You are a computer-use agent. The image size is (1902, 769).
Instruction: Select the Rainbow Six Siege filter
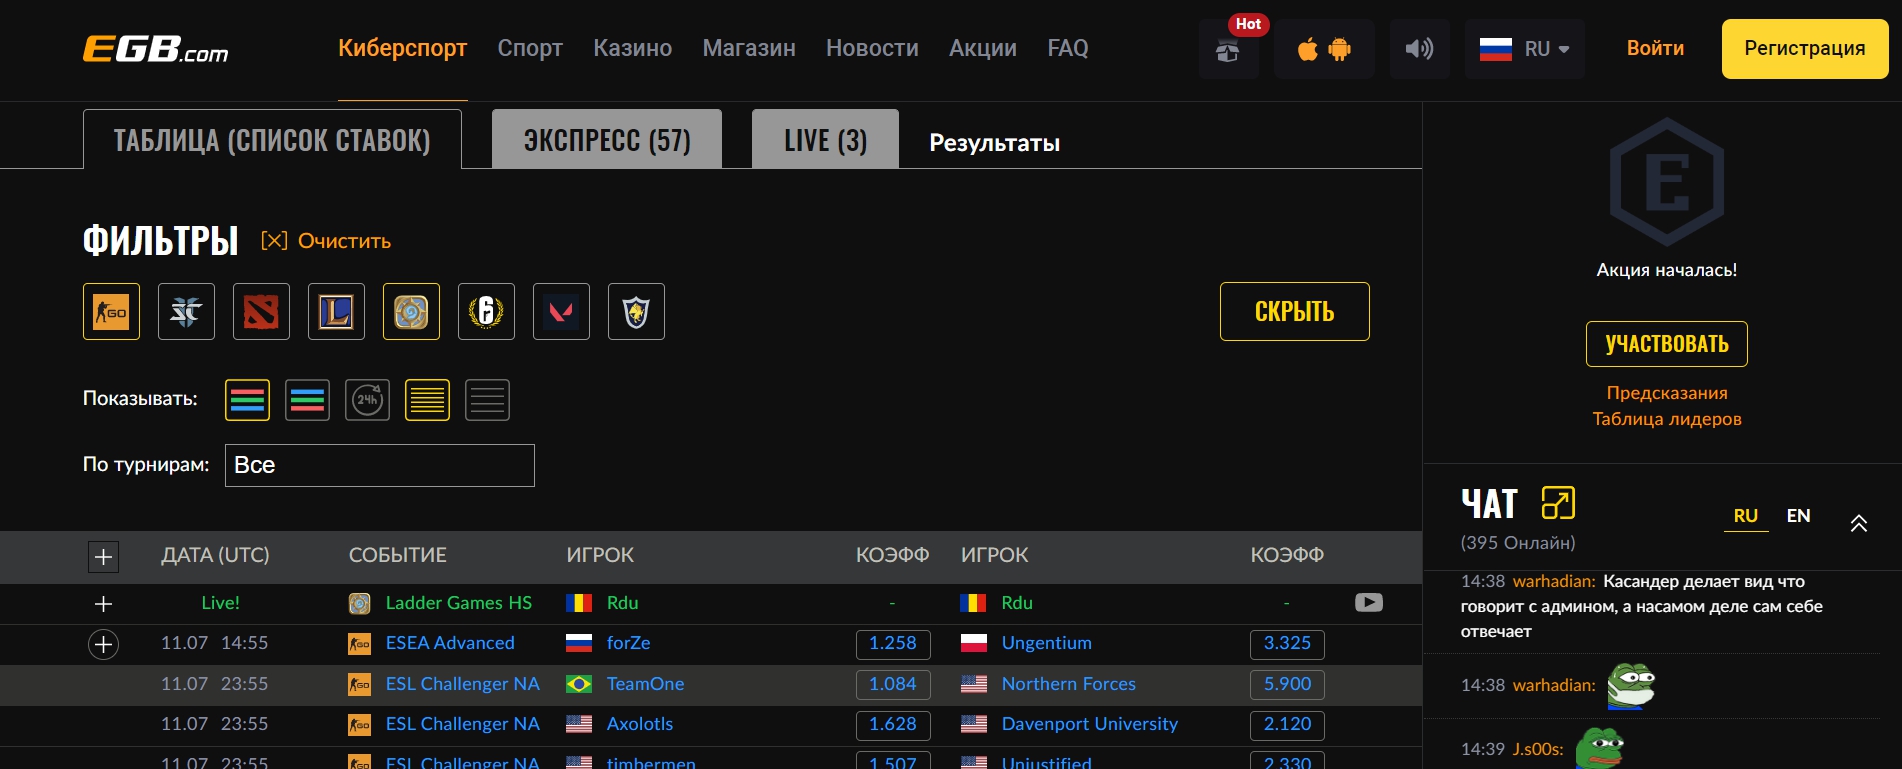click(x=486, y=312)
